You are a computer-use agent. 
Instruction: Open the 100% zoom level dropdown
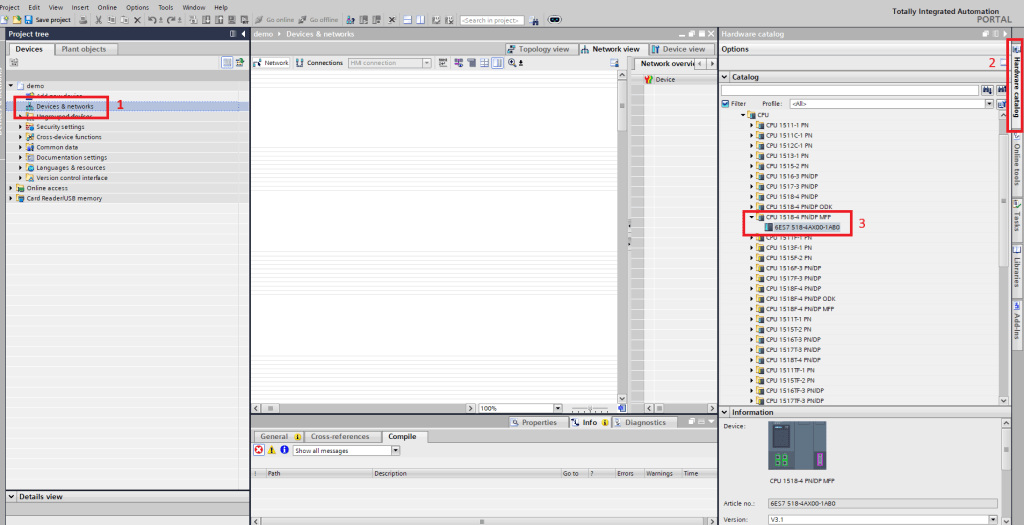(x=558, y=408)
